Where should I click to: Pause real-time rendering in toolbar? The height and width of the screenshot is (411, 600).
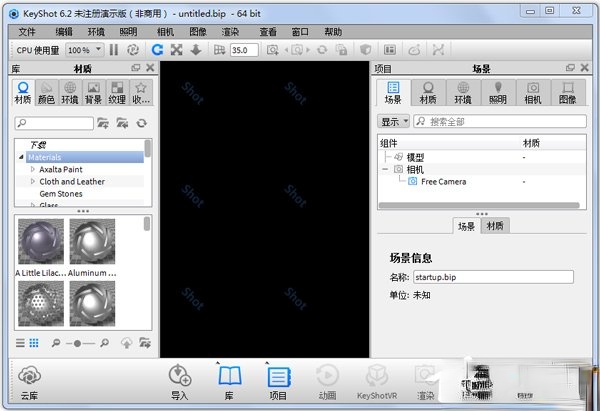tap(114, 50)
